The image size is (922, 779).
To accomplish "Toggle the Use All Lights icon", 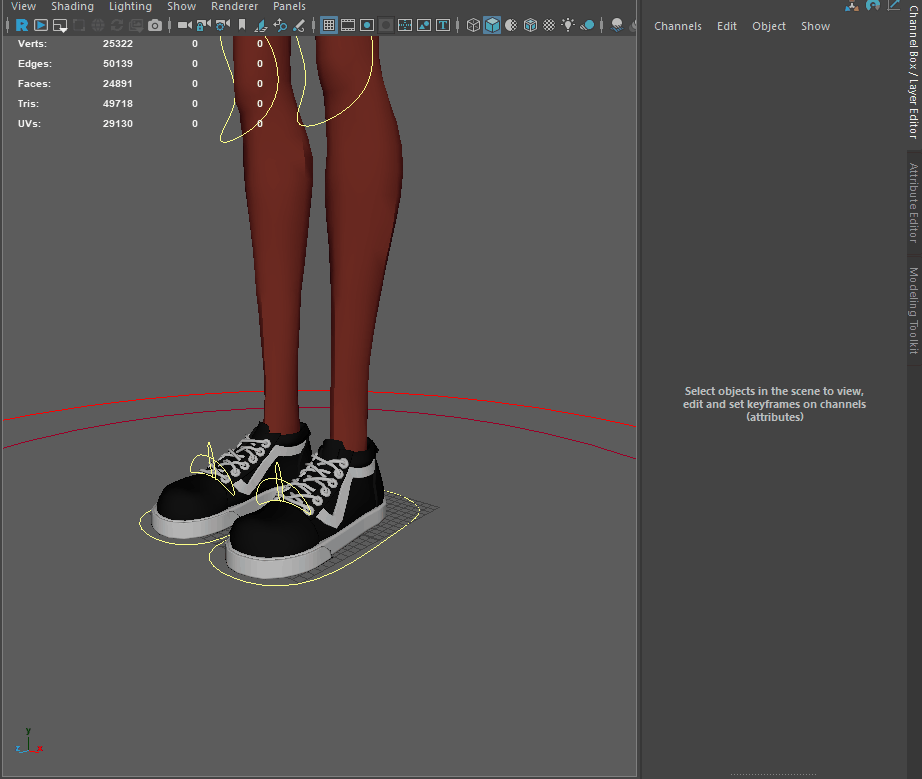I will point(567,25).
